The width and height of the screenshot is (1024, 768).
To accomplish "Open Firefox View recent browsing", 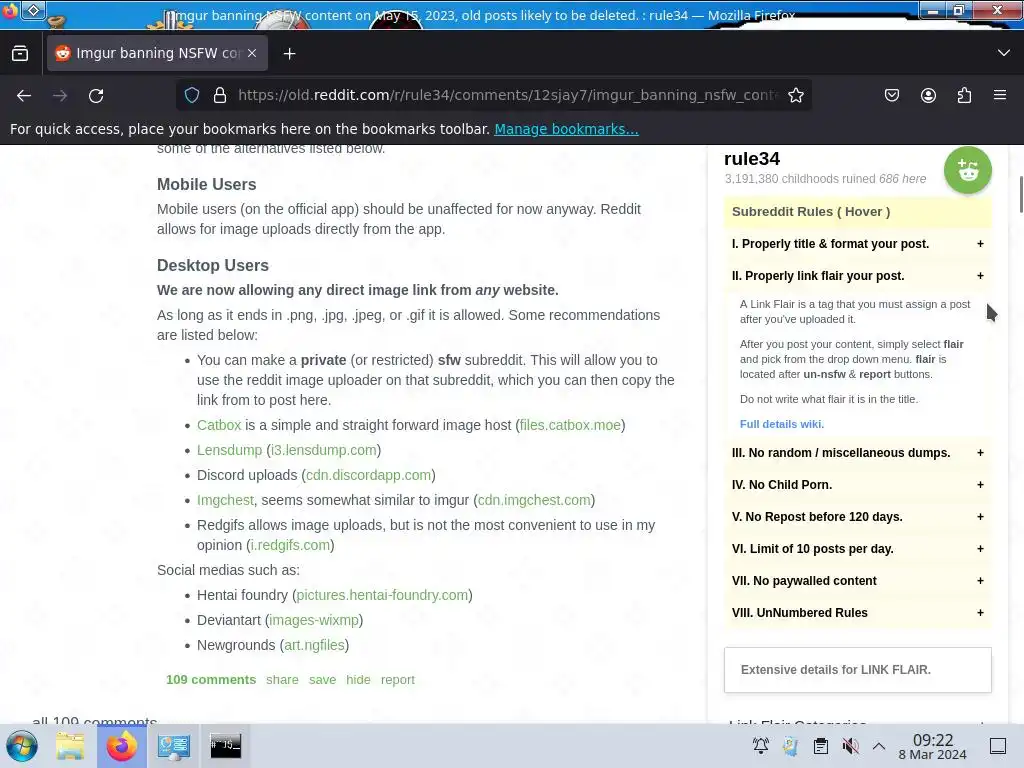I will point(20,54).
